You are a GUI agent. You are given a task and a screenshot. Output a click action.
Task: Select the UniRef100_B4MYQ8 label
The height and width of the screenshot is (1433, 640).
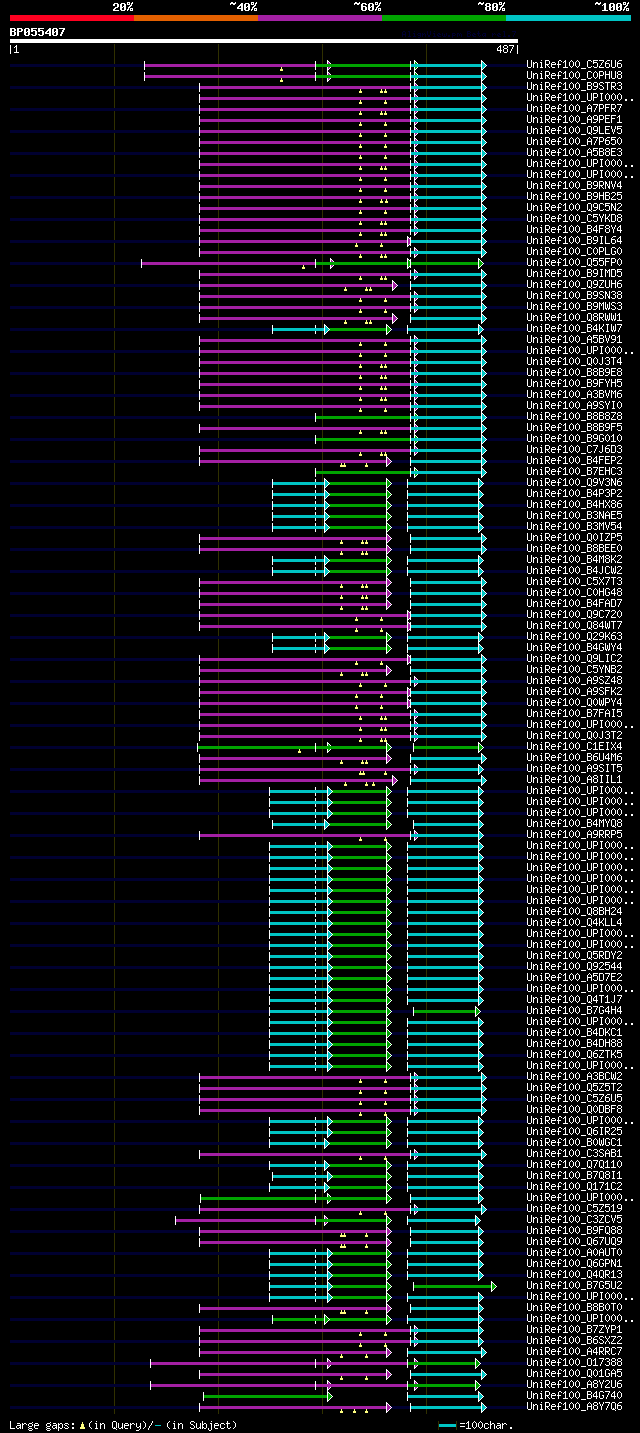tap(574, 824)
